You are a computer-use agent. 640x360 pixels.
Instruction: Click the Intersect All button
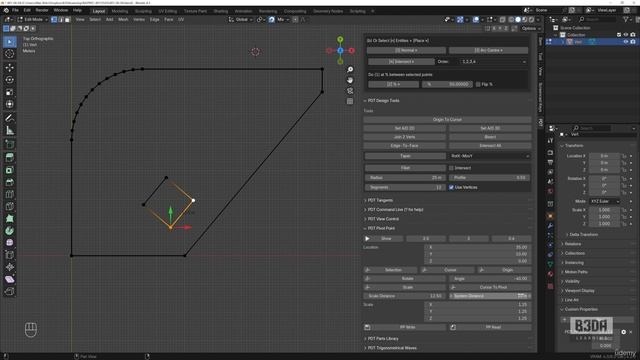(x=490, y=146)
